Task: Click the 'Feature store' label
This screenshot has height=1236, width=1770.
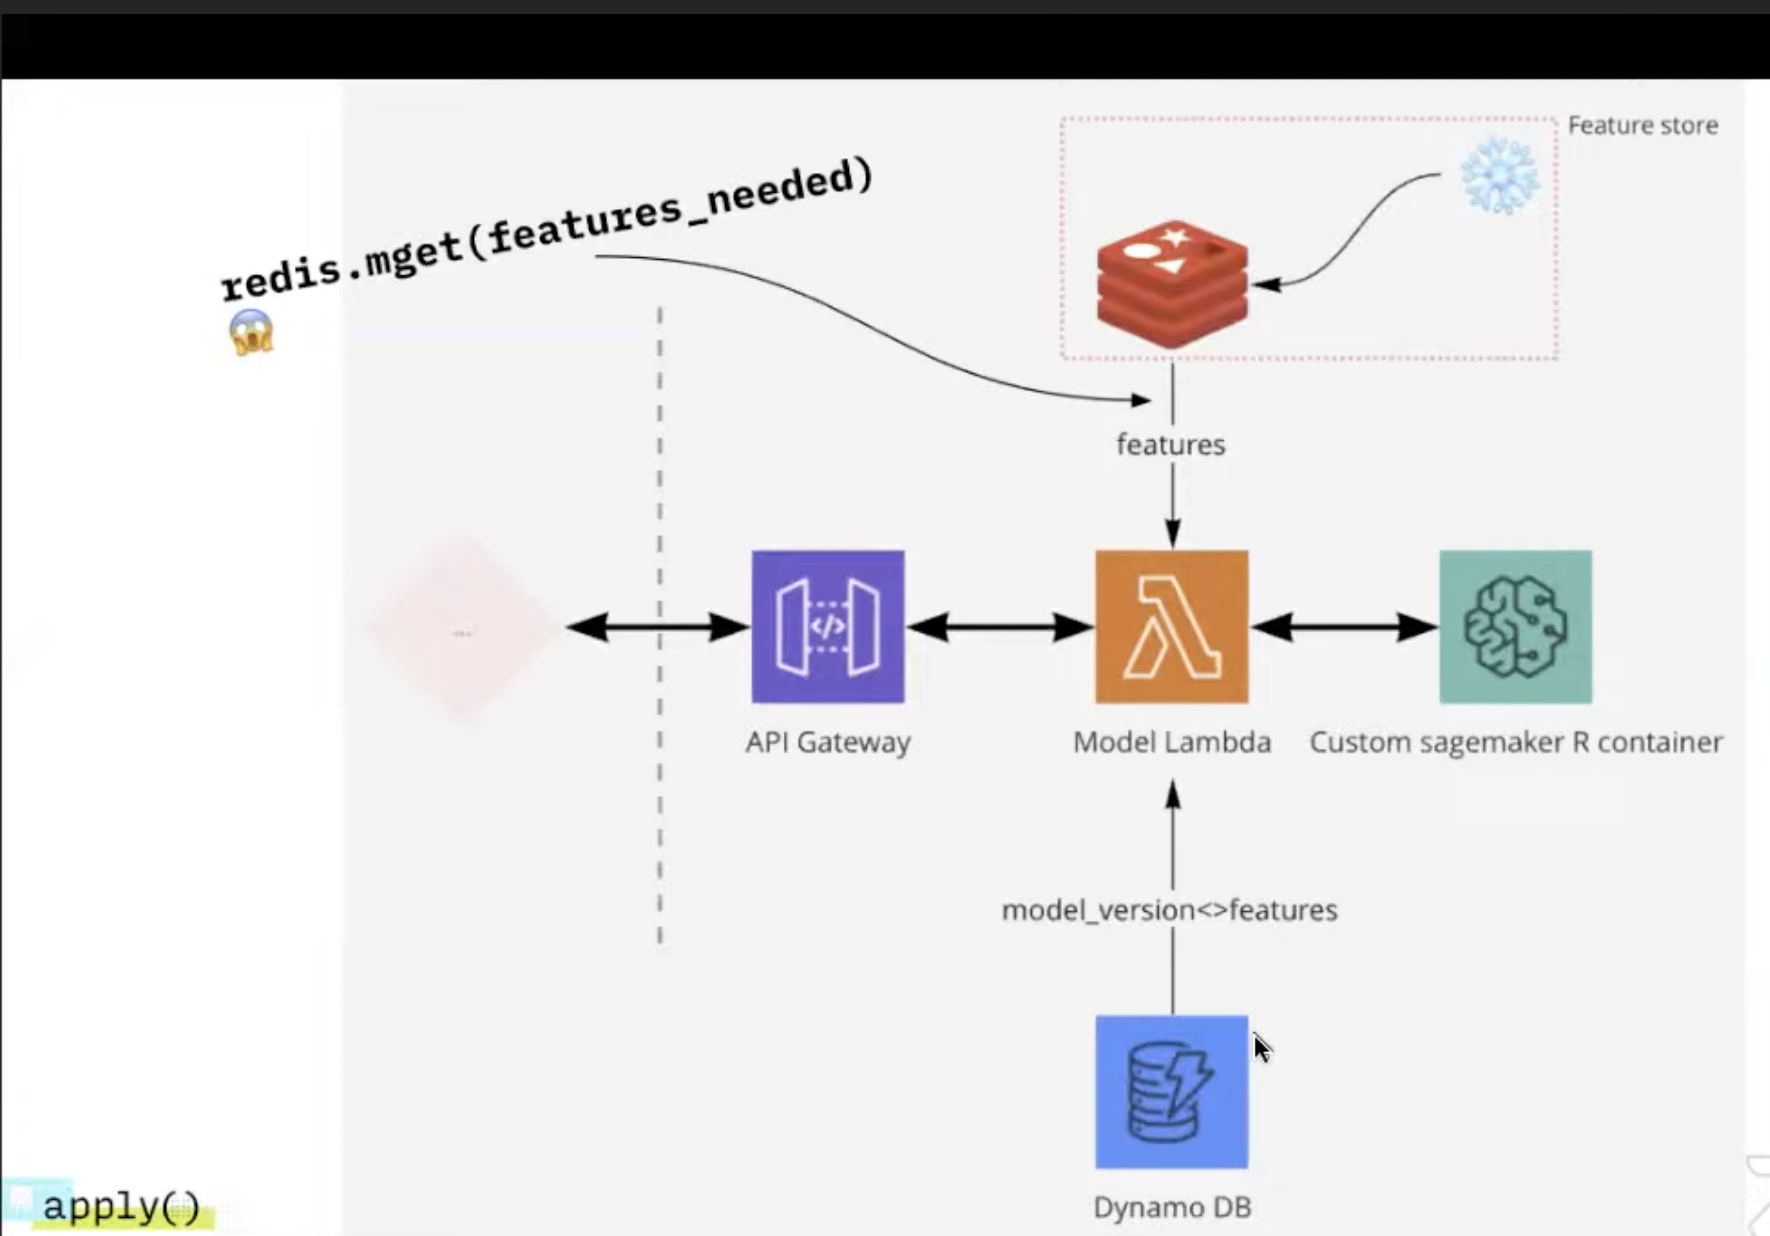Action: 1643,126
